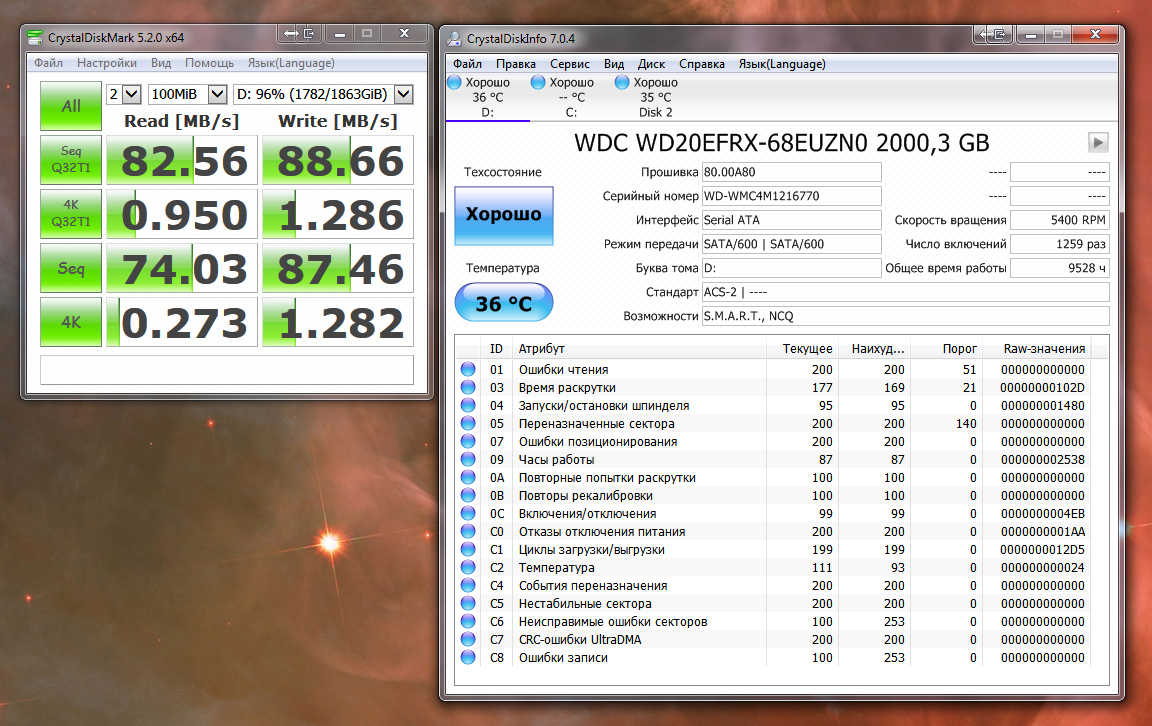Click Буква тома field showing D:
This screenshot has width=1152, height=726.
click(791, 268)
